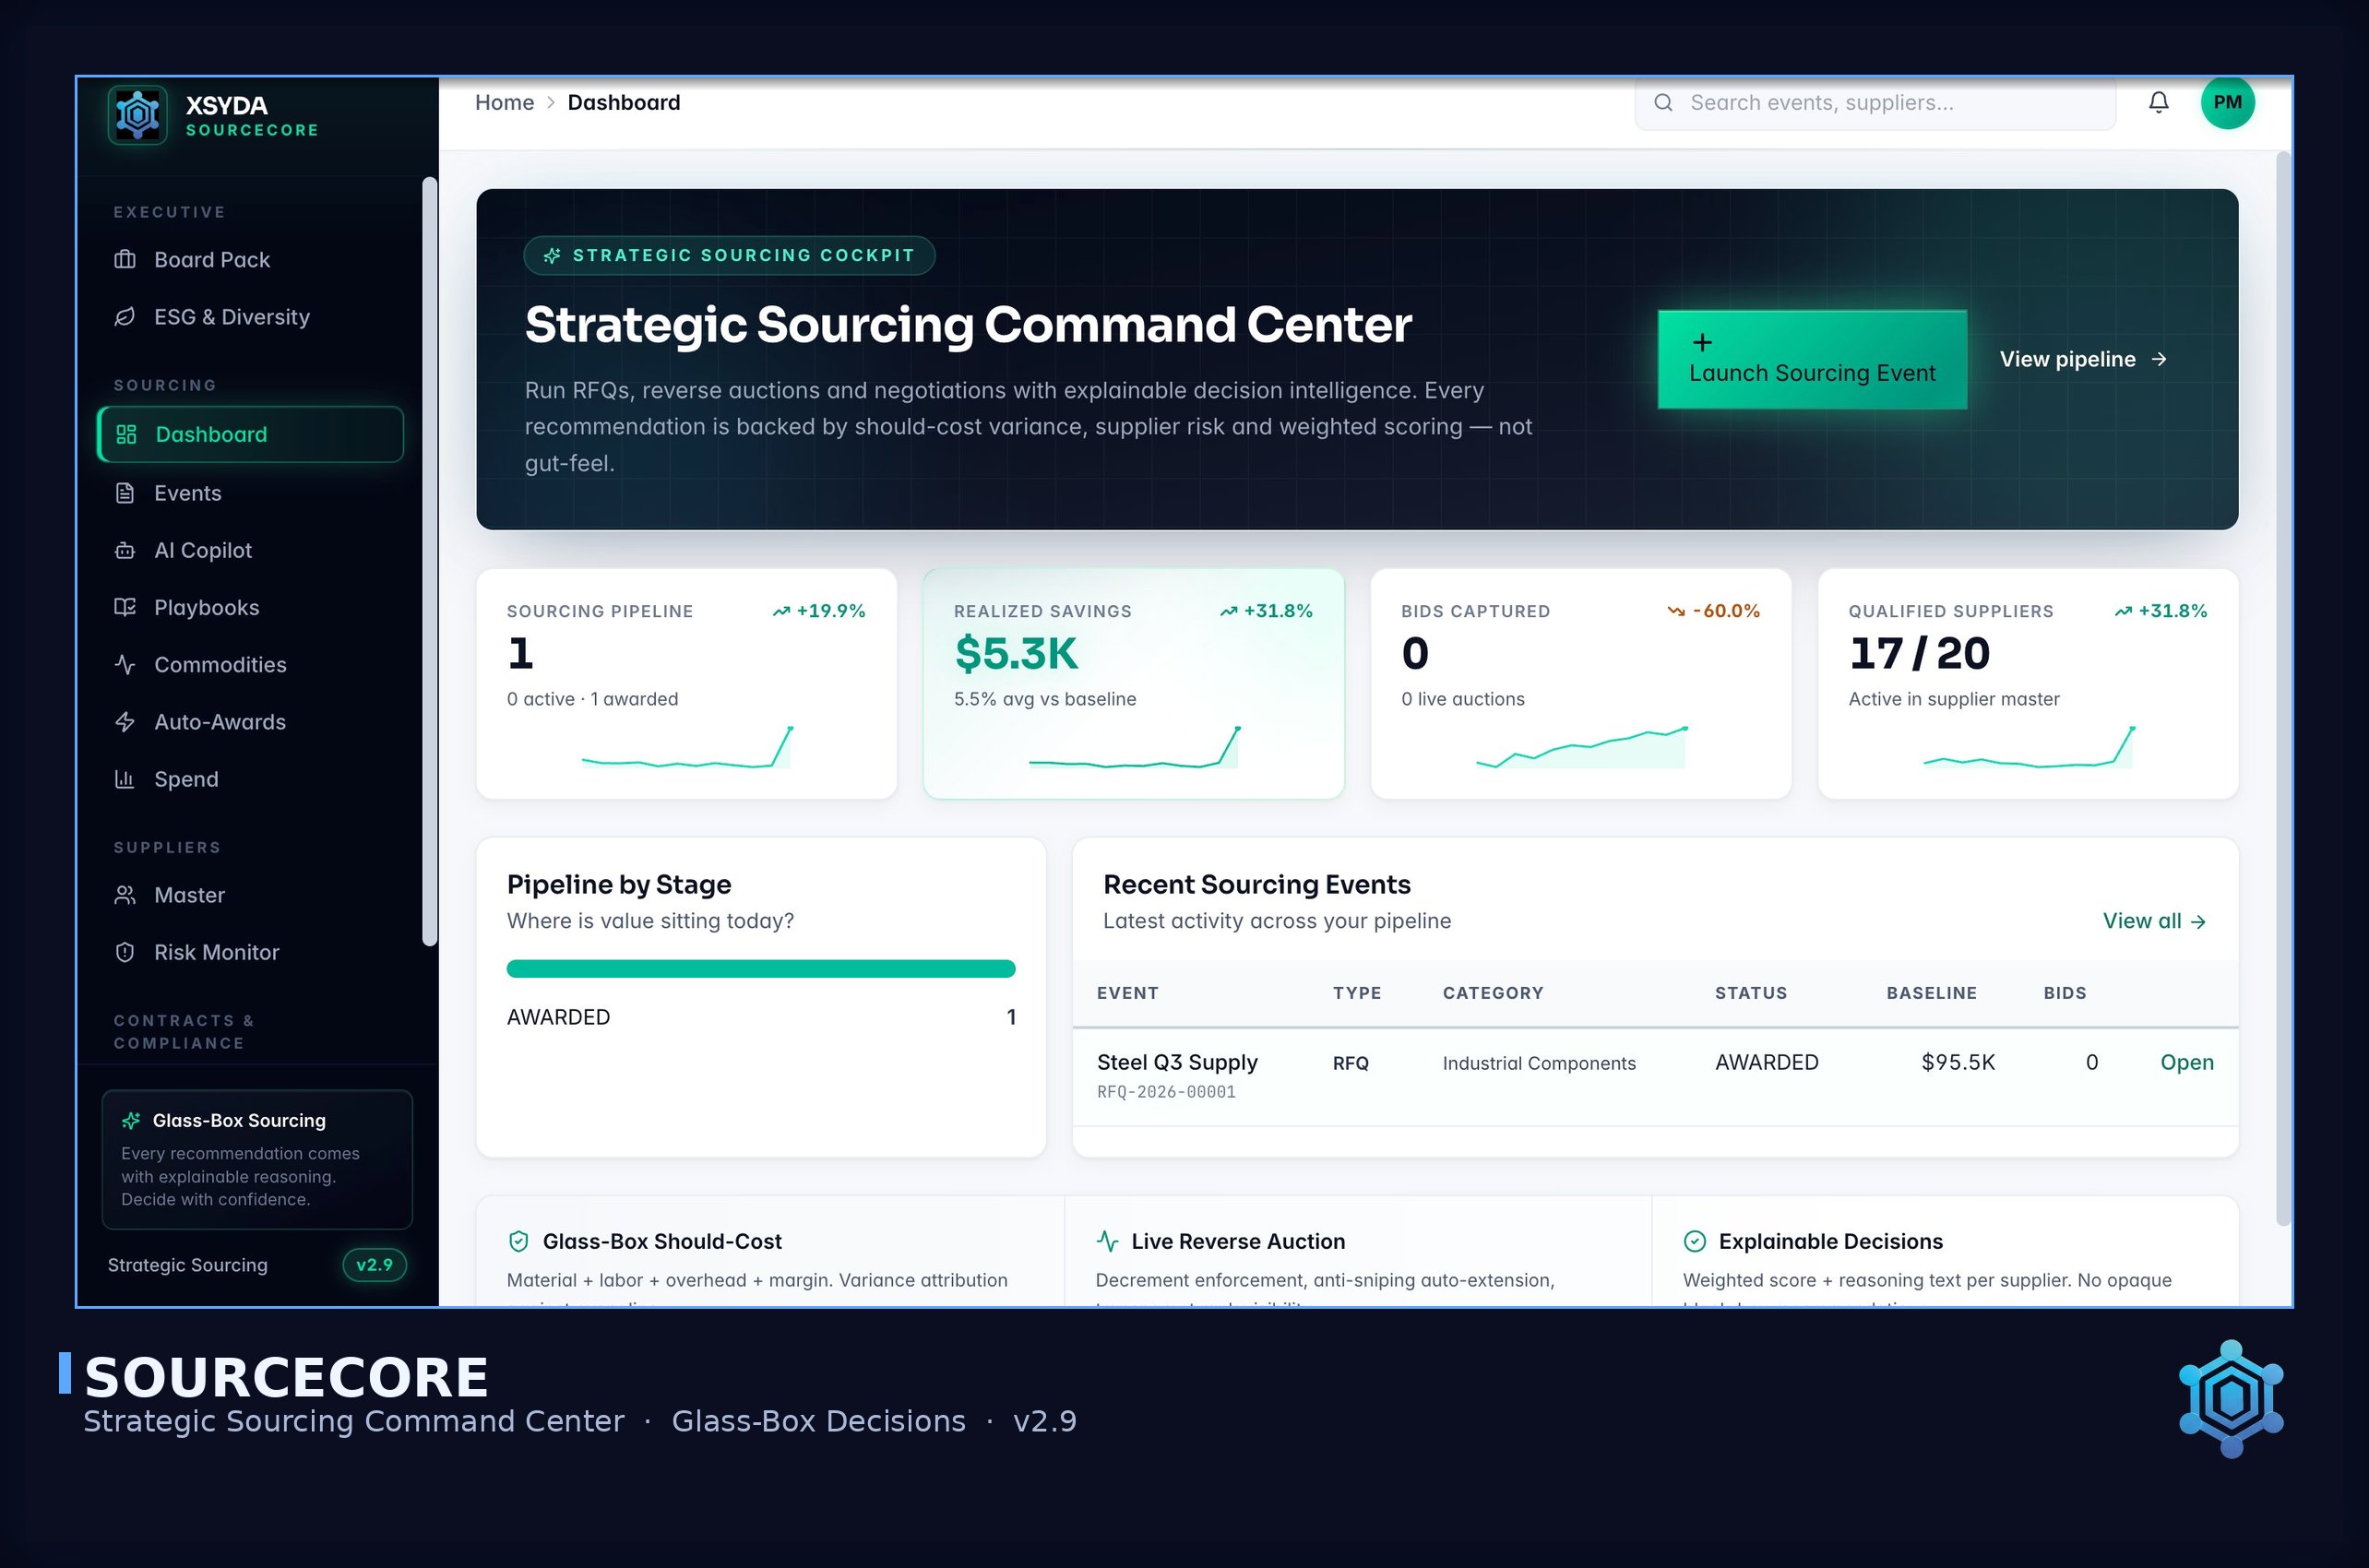Click the plus icon on Launch Sourcing Event

point(1702,342)
